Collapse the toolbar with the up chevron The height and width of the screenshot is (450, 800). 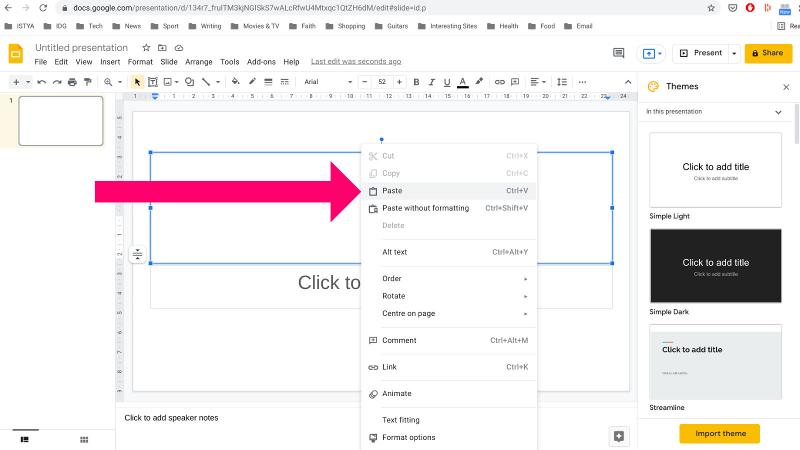tap(628, 82)
